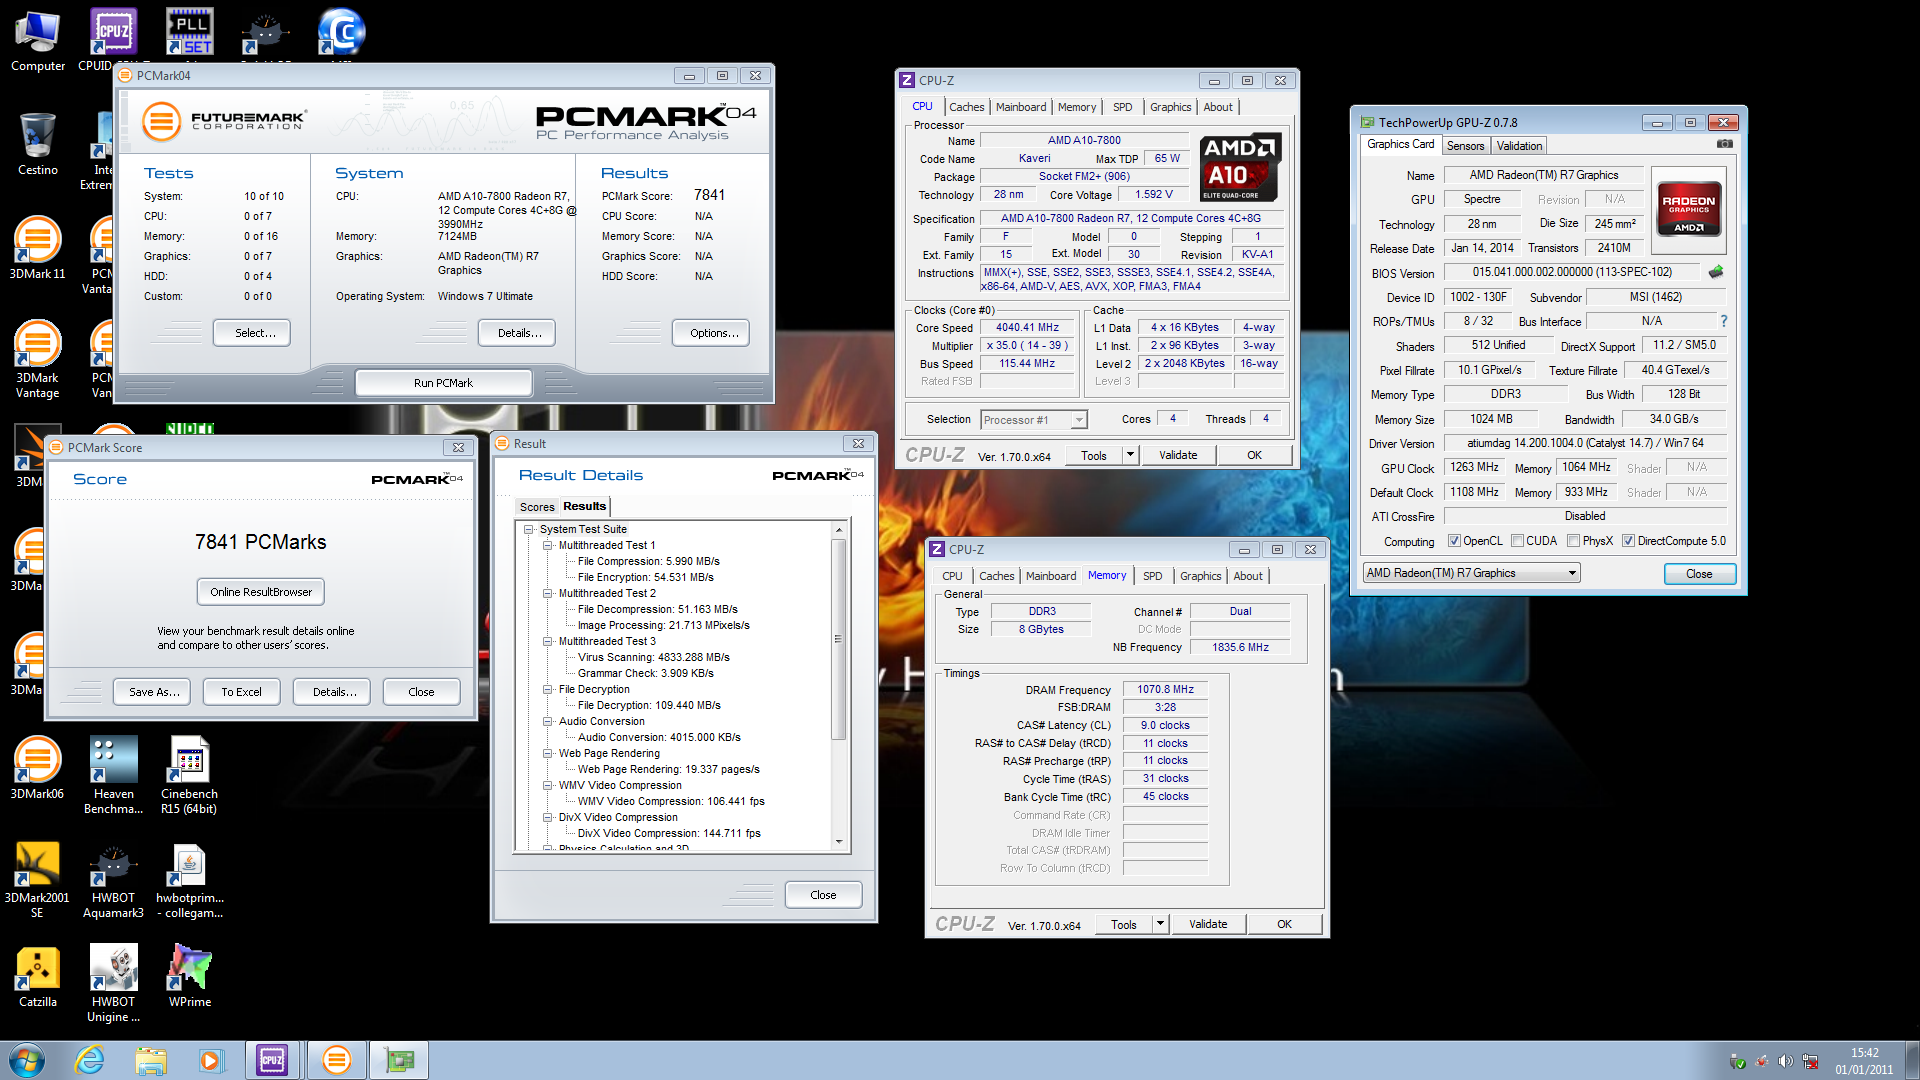Launch Catzilla desktop shortcut
Image resolution: width=1920 pixels, height=1080 pixels.
[38, 976]
